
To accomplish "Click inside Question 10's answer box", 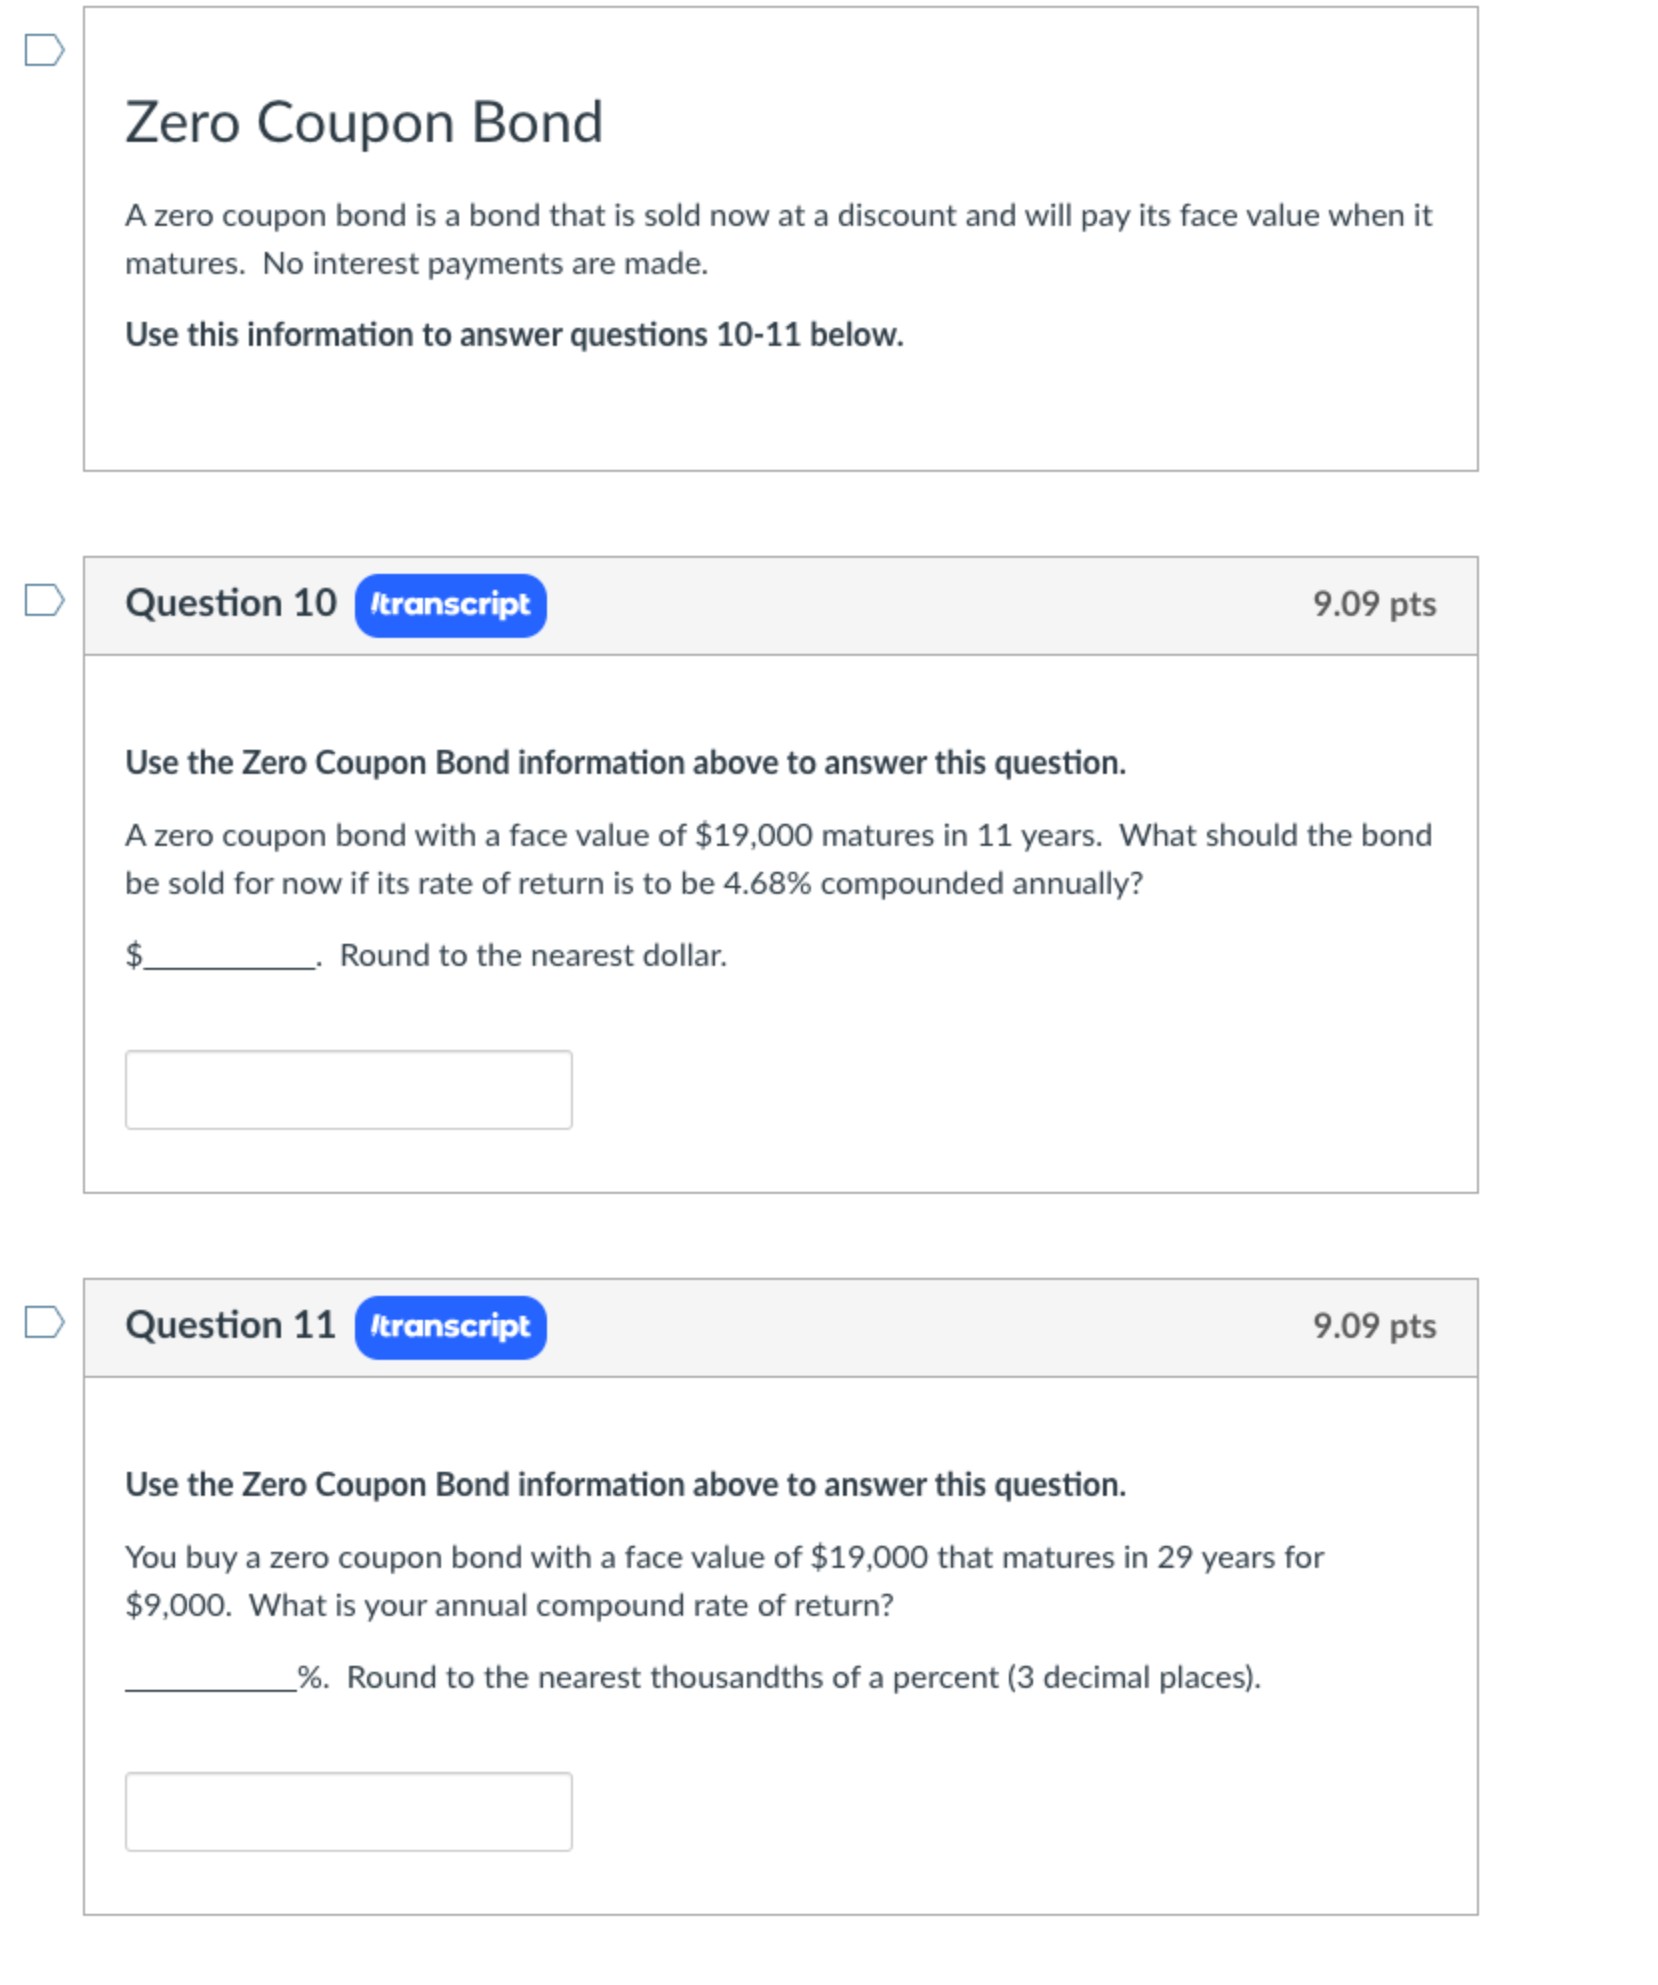I will click(x=347, y=1088).
